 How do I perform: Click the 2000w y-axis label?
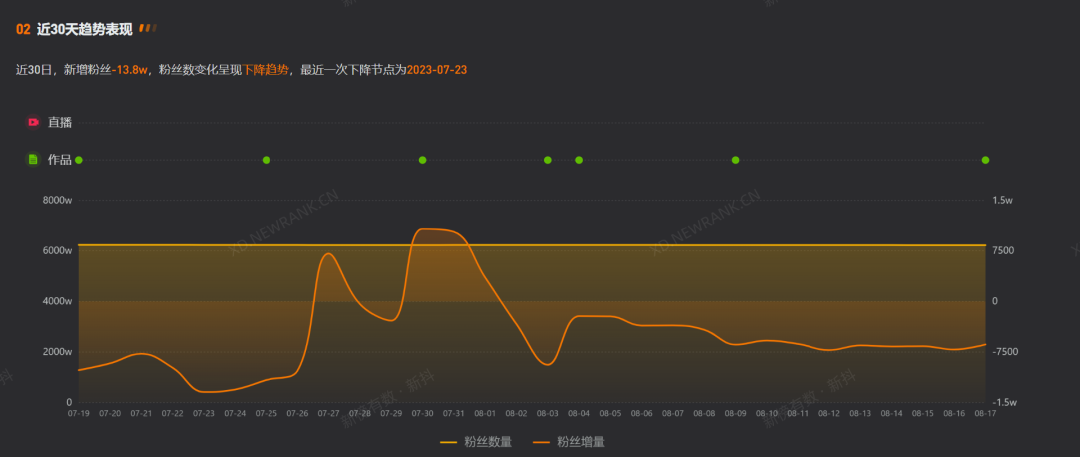click(x=58, y=352)
